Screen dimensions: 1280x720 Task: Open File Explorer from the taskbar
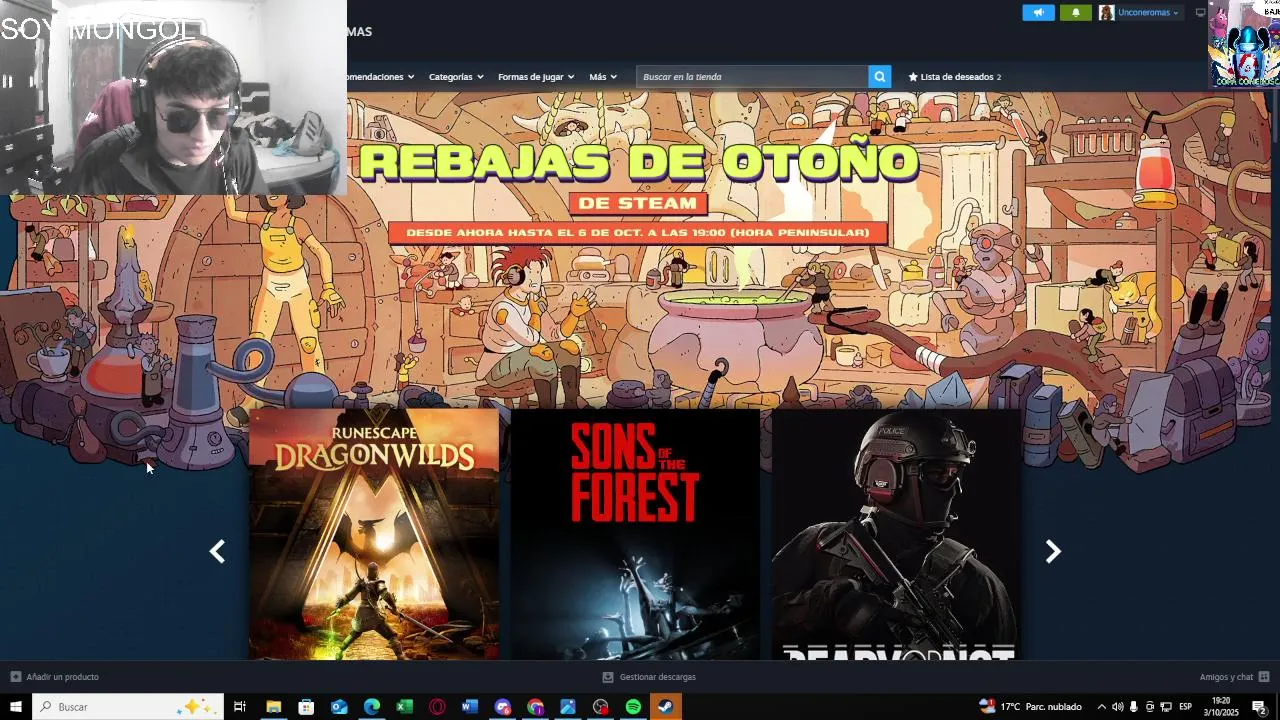(273, 707)
